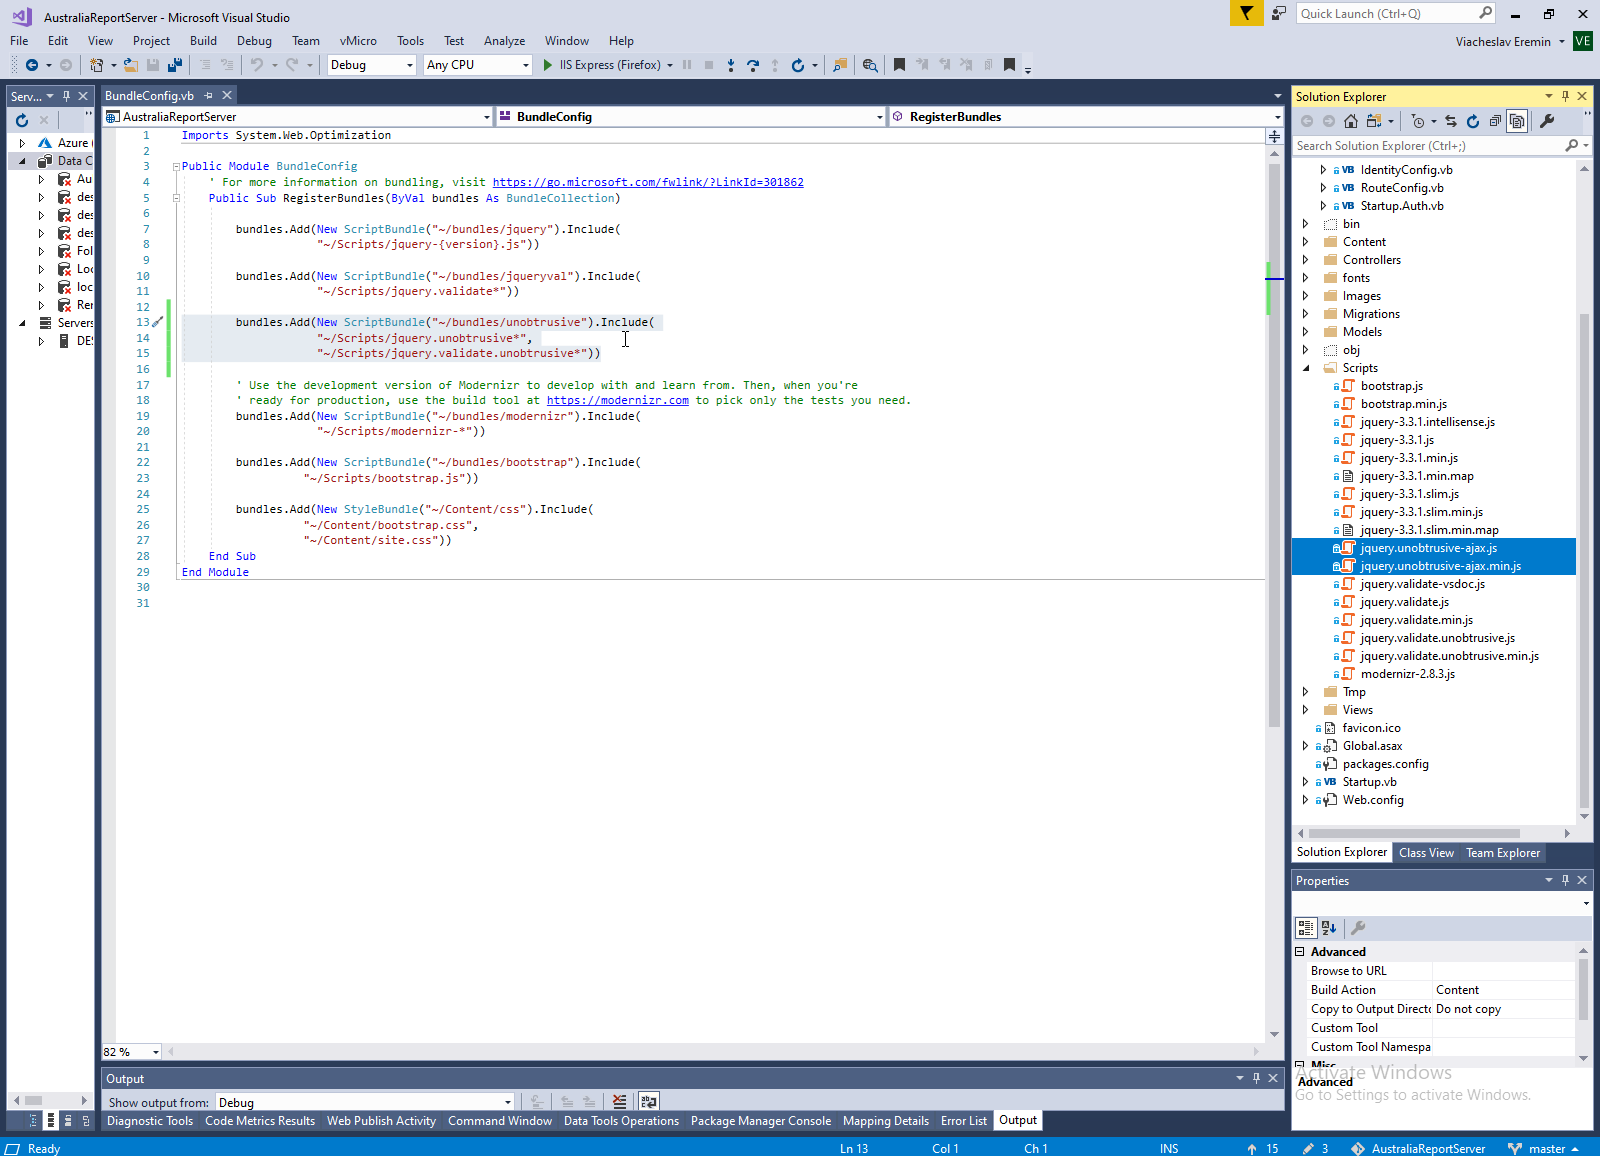This screenshot has width=1600, height=1156.
Task: Click the Solution Explorer Home icon
Action: [1351, 121]
